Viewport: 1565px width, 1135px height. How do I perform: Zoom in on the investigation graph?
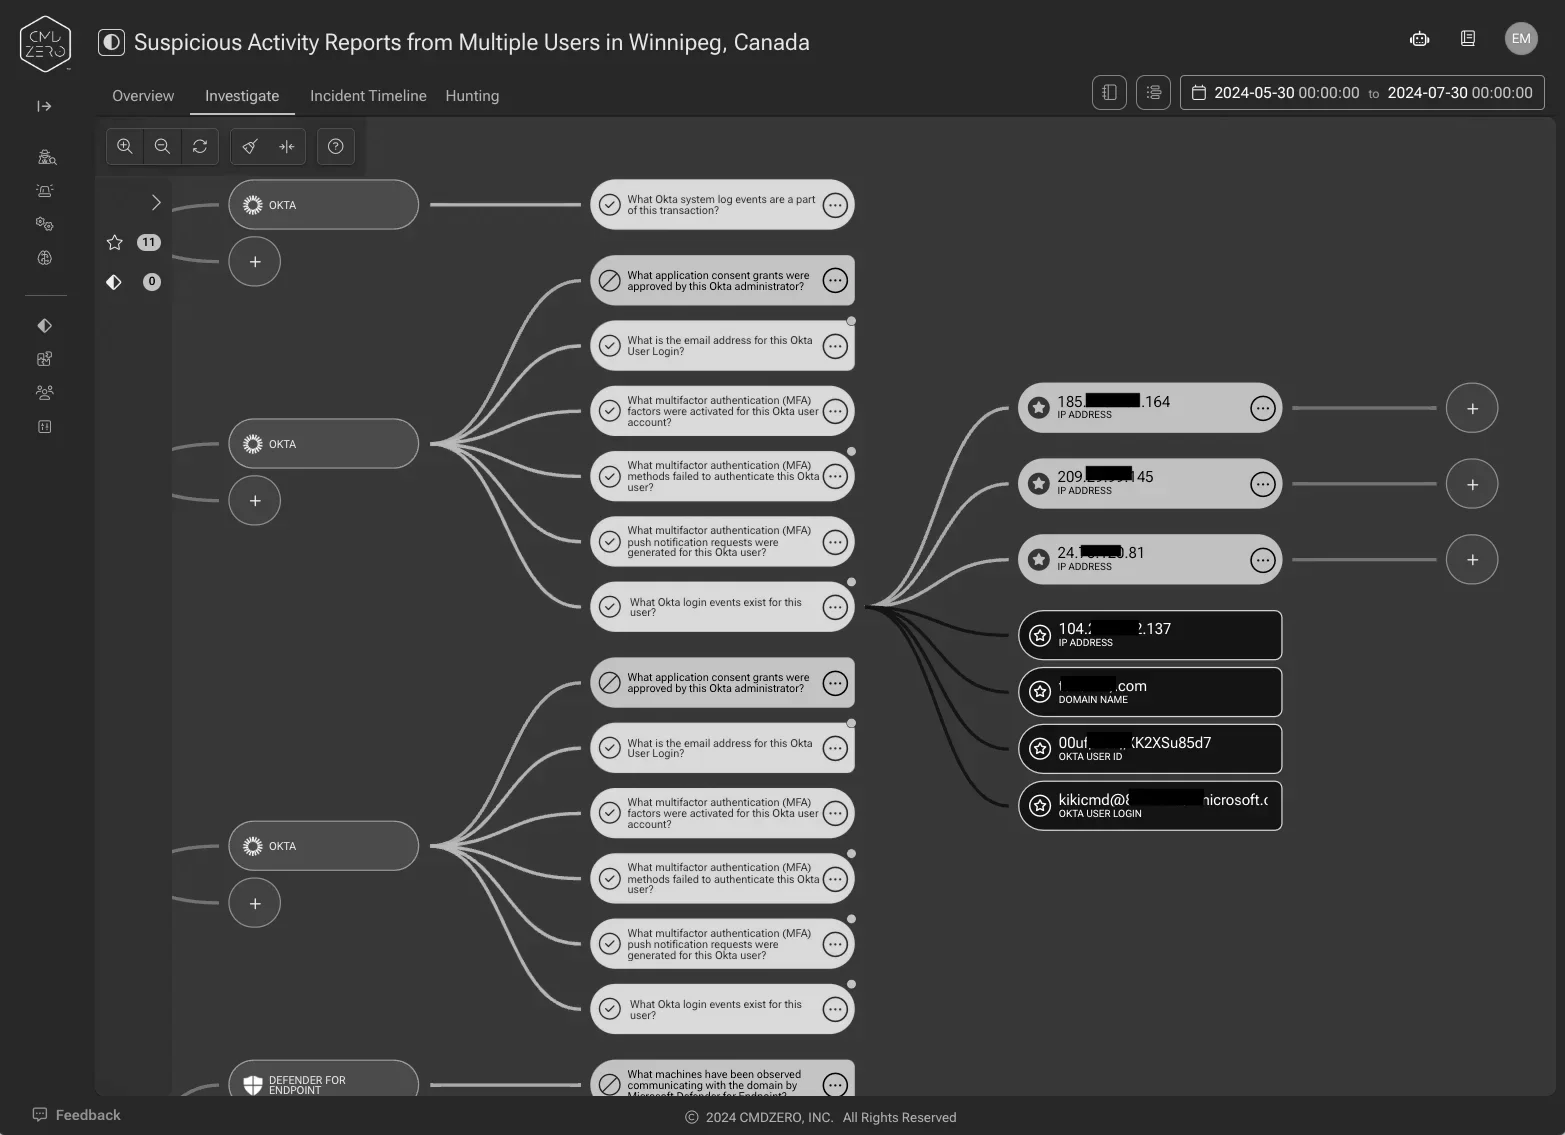coord(125,146)
